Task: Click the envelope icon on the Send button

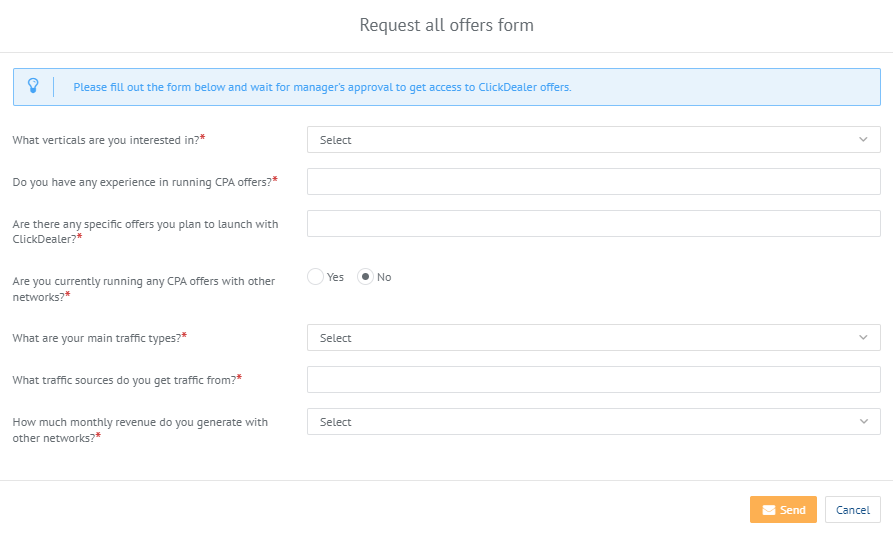Action: coord(769,510)
